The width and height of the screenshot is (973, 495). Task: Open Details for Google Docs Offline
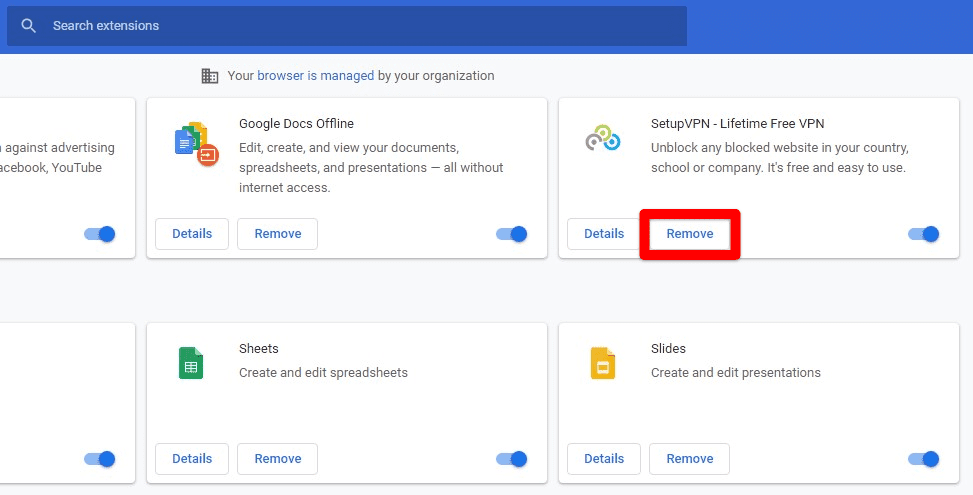[192, 234]
